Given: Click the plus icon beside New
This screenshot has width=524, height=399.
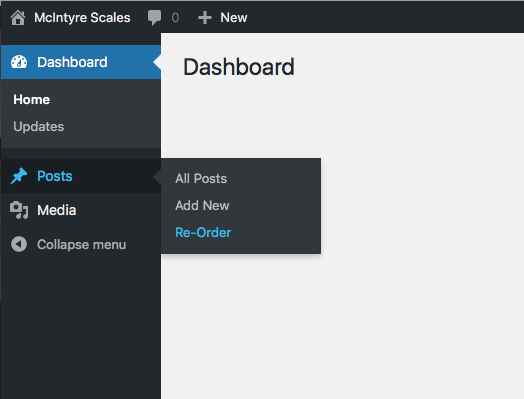Looking at the screenshot, I should click(x=205, y=18).
